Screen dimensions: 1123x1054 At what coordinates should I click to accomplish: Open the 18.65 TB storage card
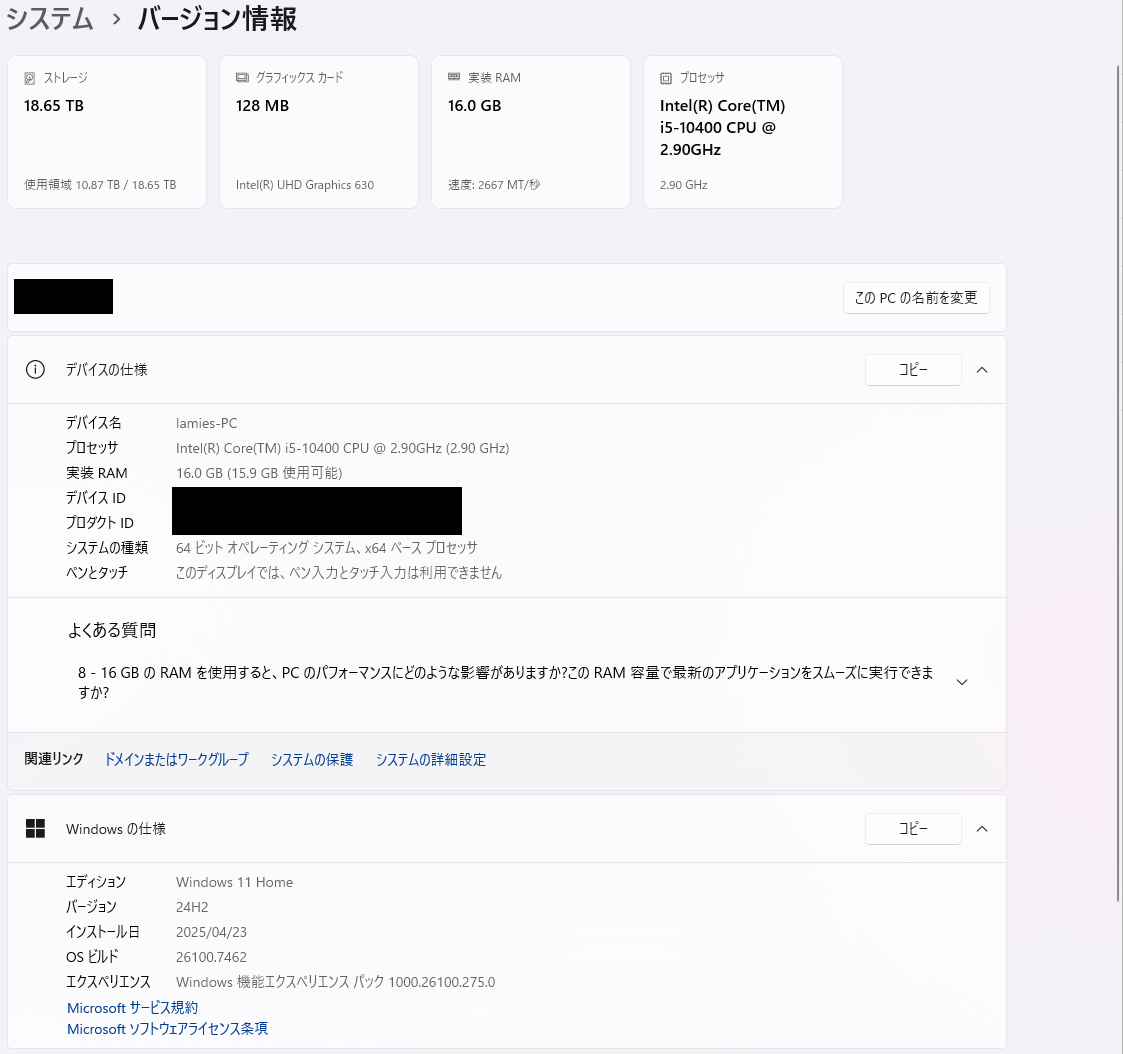pos(107,132)
